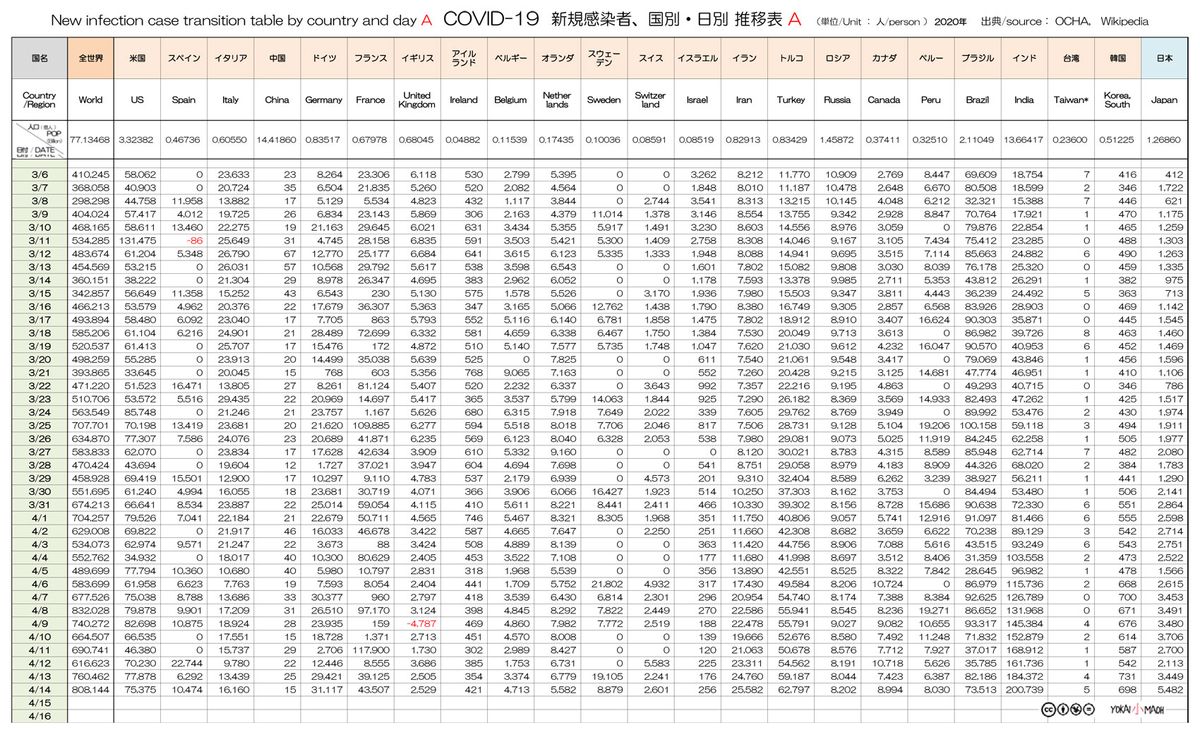Select the India value 200,739
1200x730 pixels.
pos(1024,690)
